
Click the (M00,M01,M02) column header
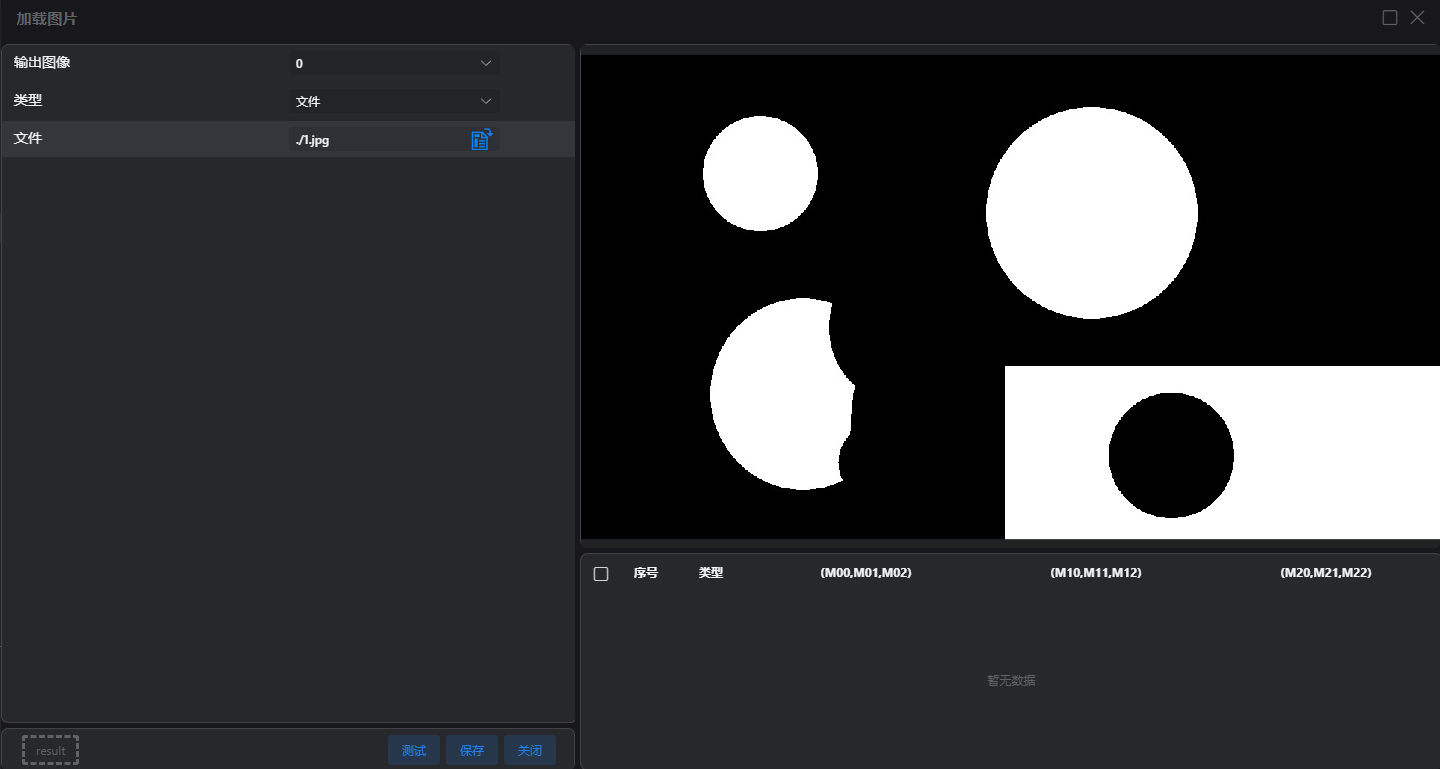[x=866, y=573]
